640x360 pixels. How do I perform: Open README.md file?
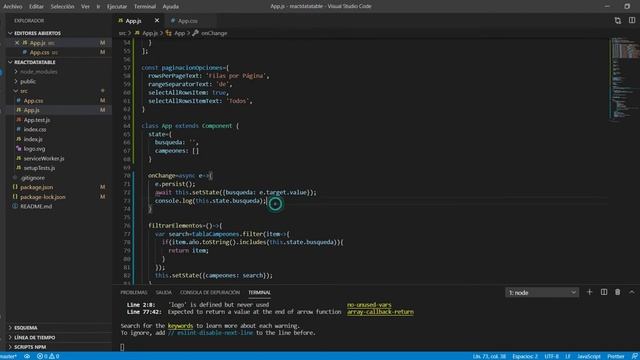click(x=36, y=207)
